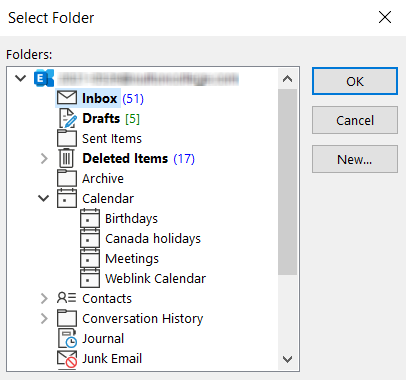Click the Drafts pencil-and-page icon
The height and width of the screenshot is (380, 406).
point(68,118)
